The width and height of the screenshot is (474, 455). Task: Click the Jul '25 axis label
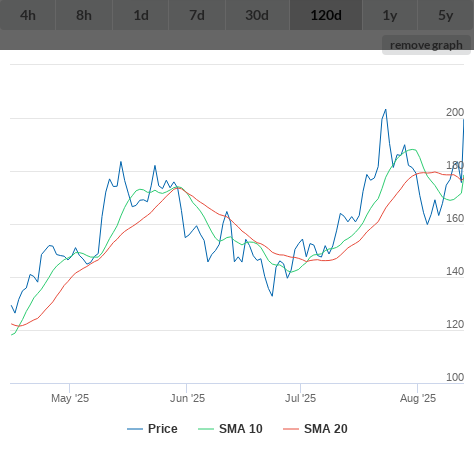coord(300,398)
